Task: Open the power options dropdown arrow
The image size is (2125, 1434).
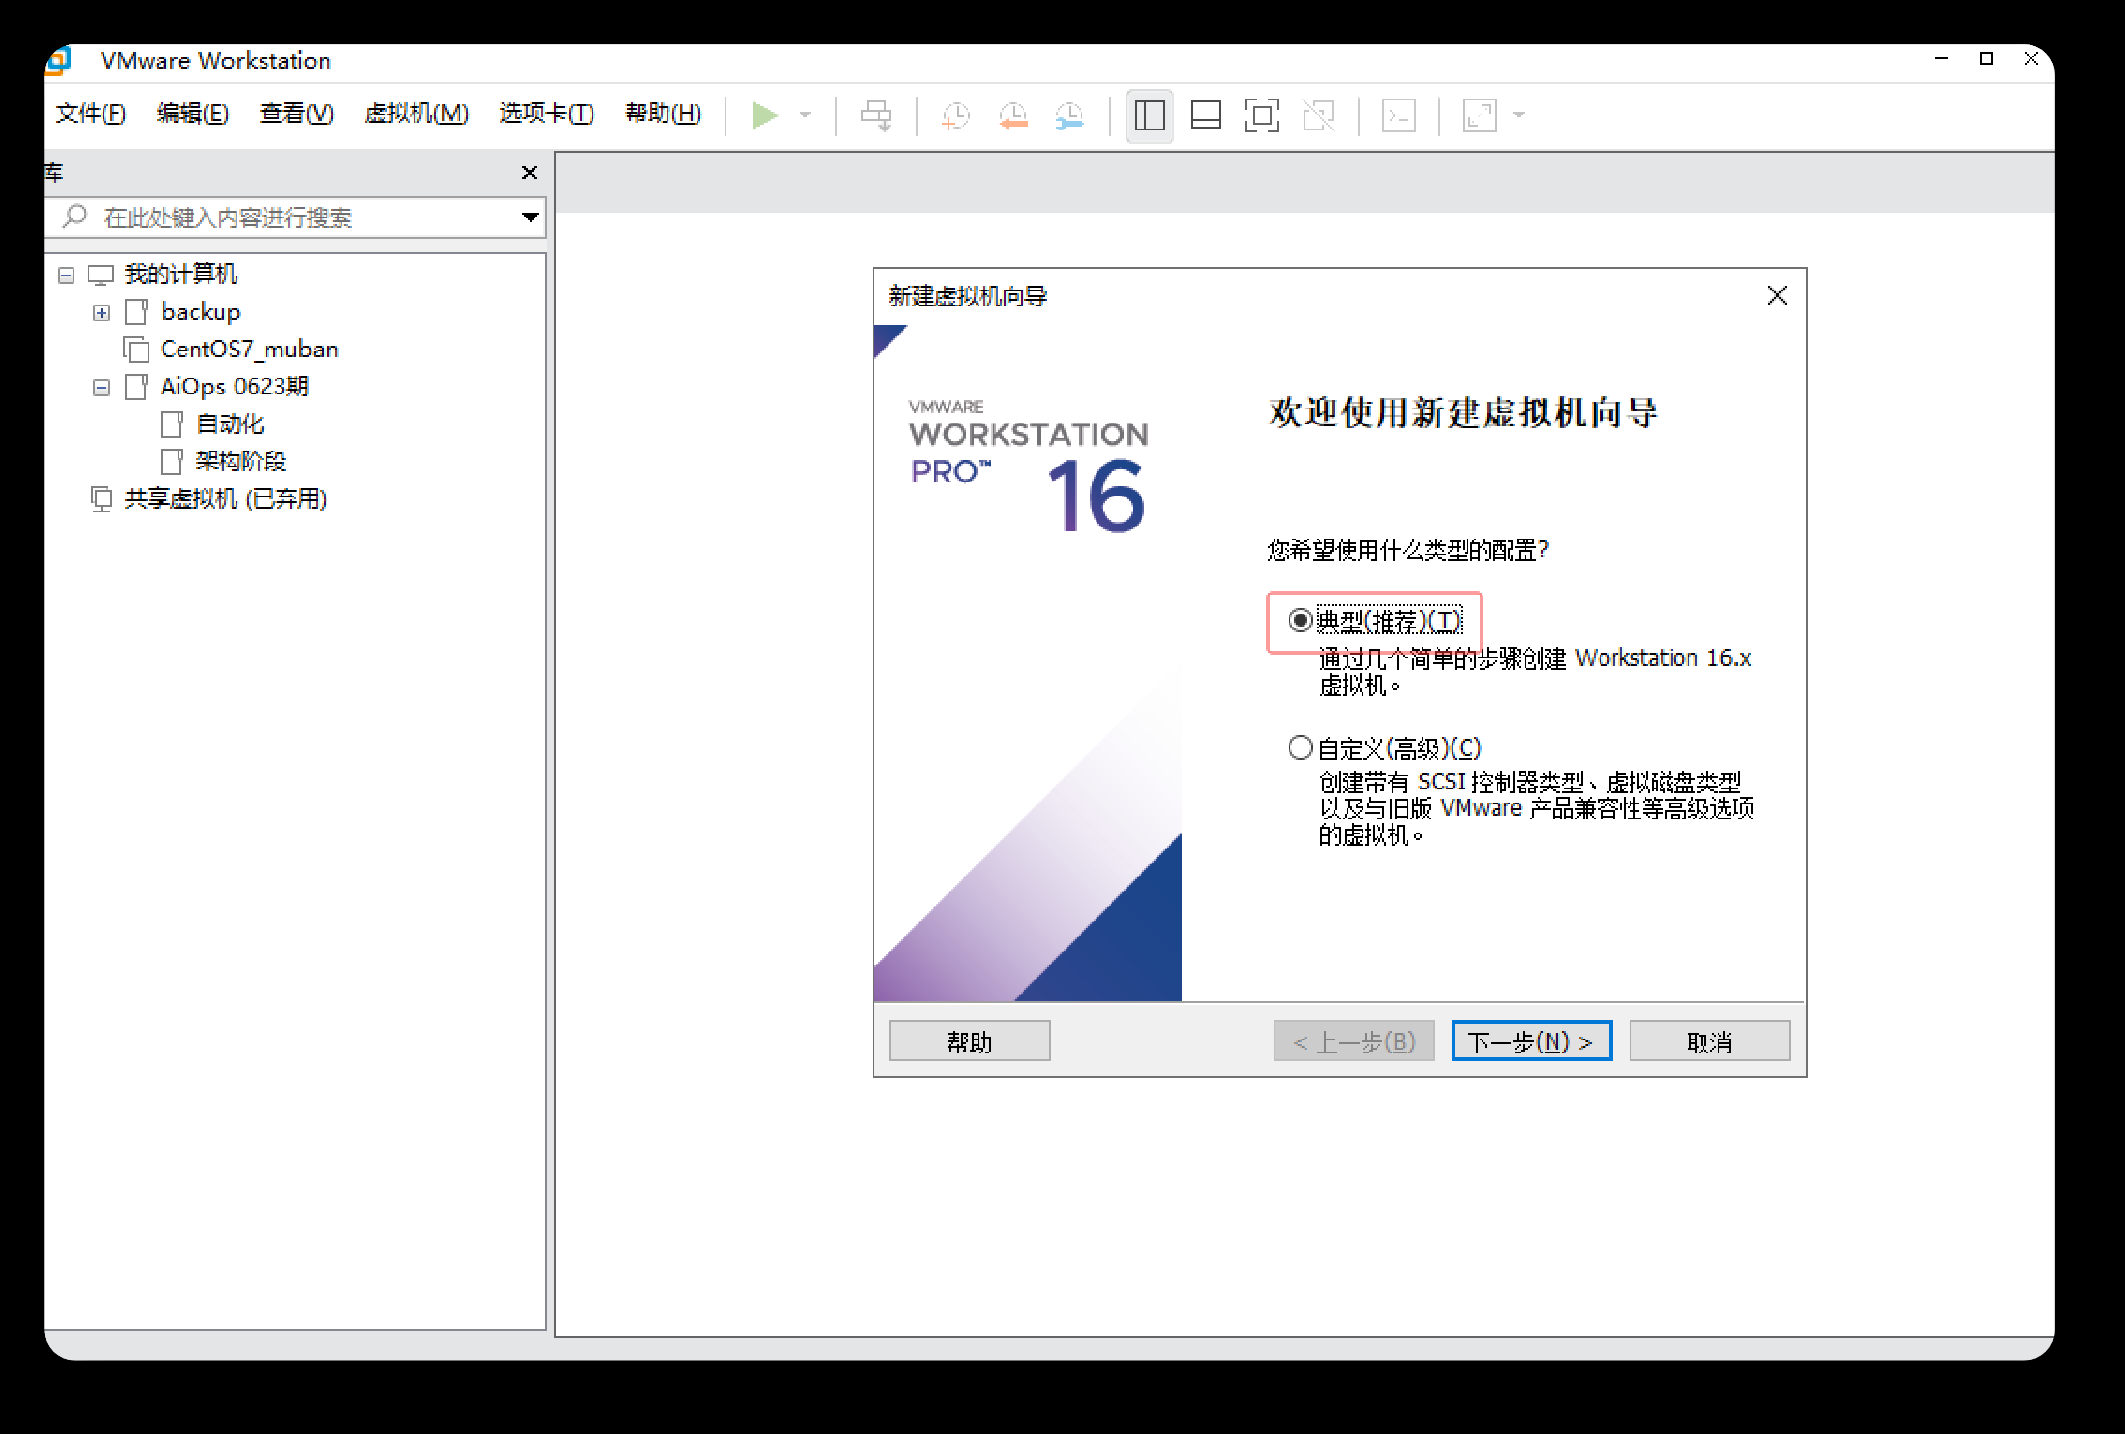Action: [x=805, y=115]
